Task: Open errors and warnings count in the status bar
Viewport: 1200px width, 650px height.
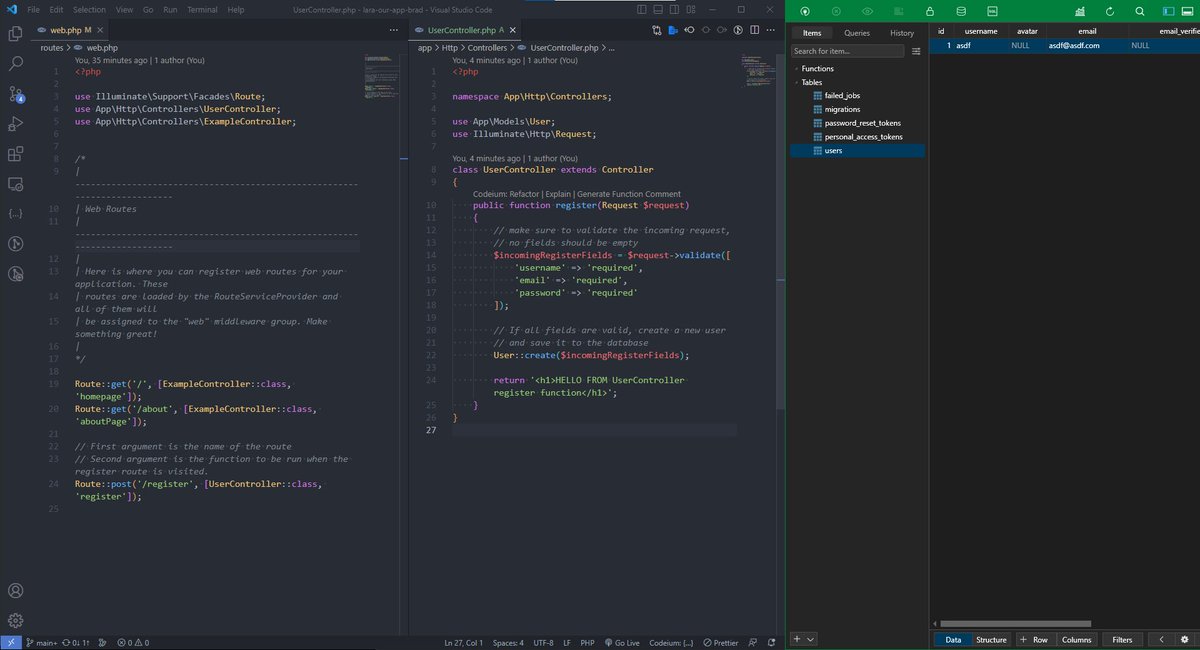Action: pyautogui.click(x=131, y=642)
